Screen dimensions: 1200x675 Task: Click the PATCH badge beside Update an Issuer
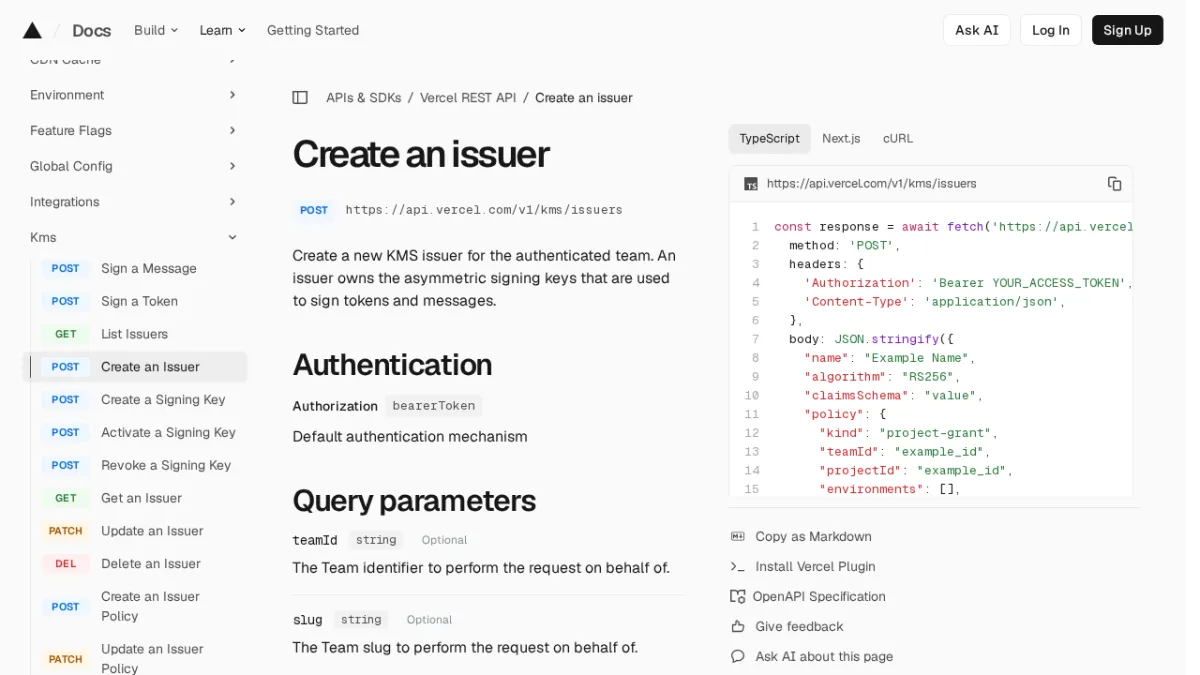[x=66, y=532]
